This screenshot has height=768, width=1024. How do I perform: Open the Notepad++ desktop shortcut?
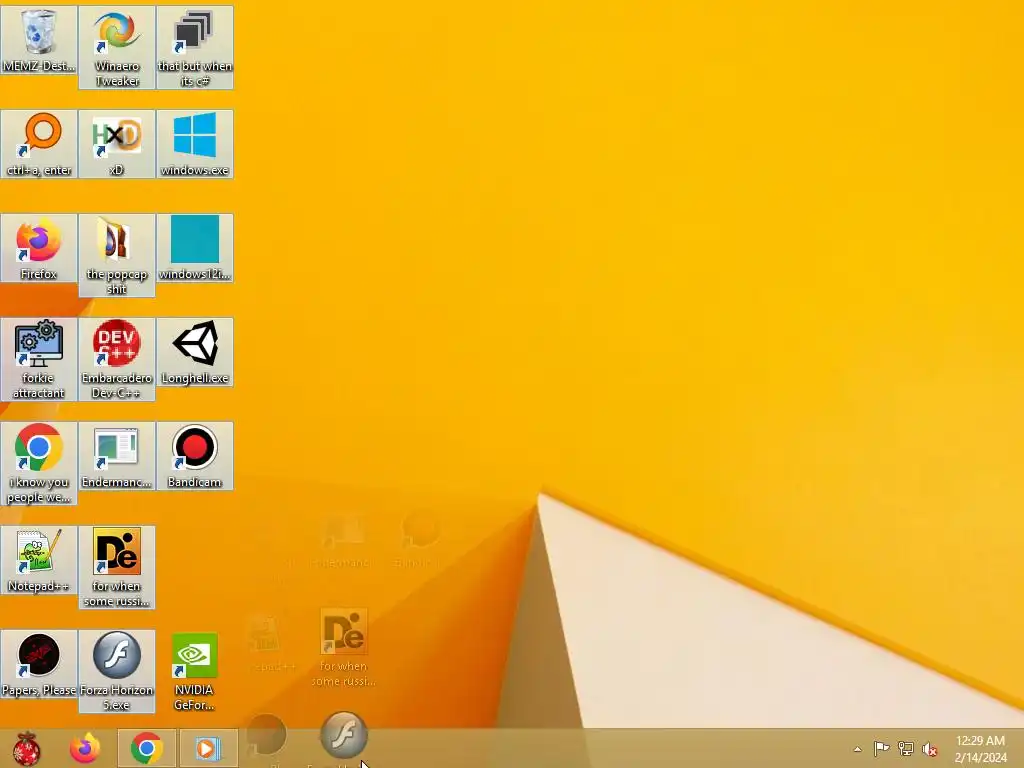(x=39, y=560)
